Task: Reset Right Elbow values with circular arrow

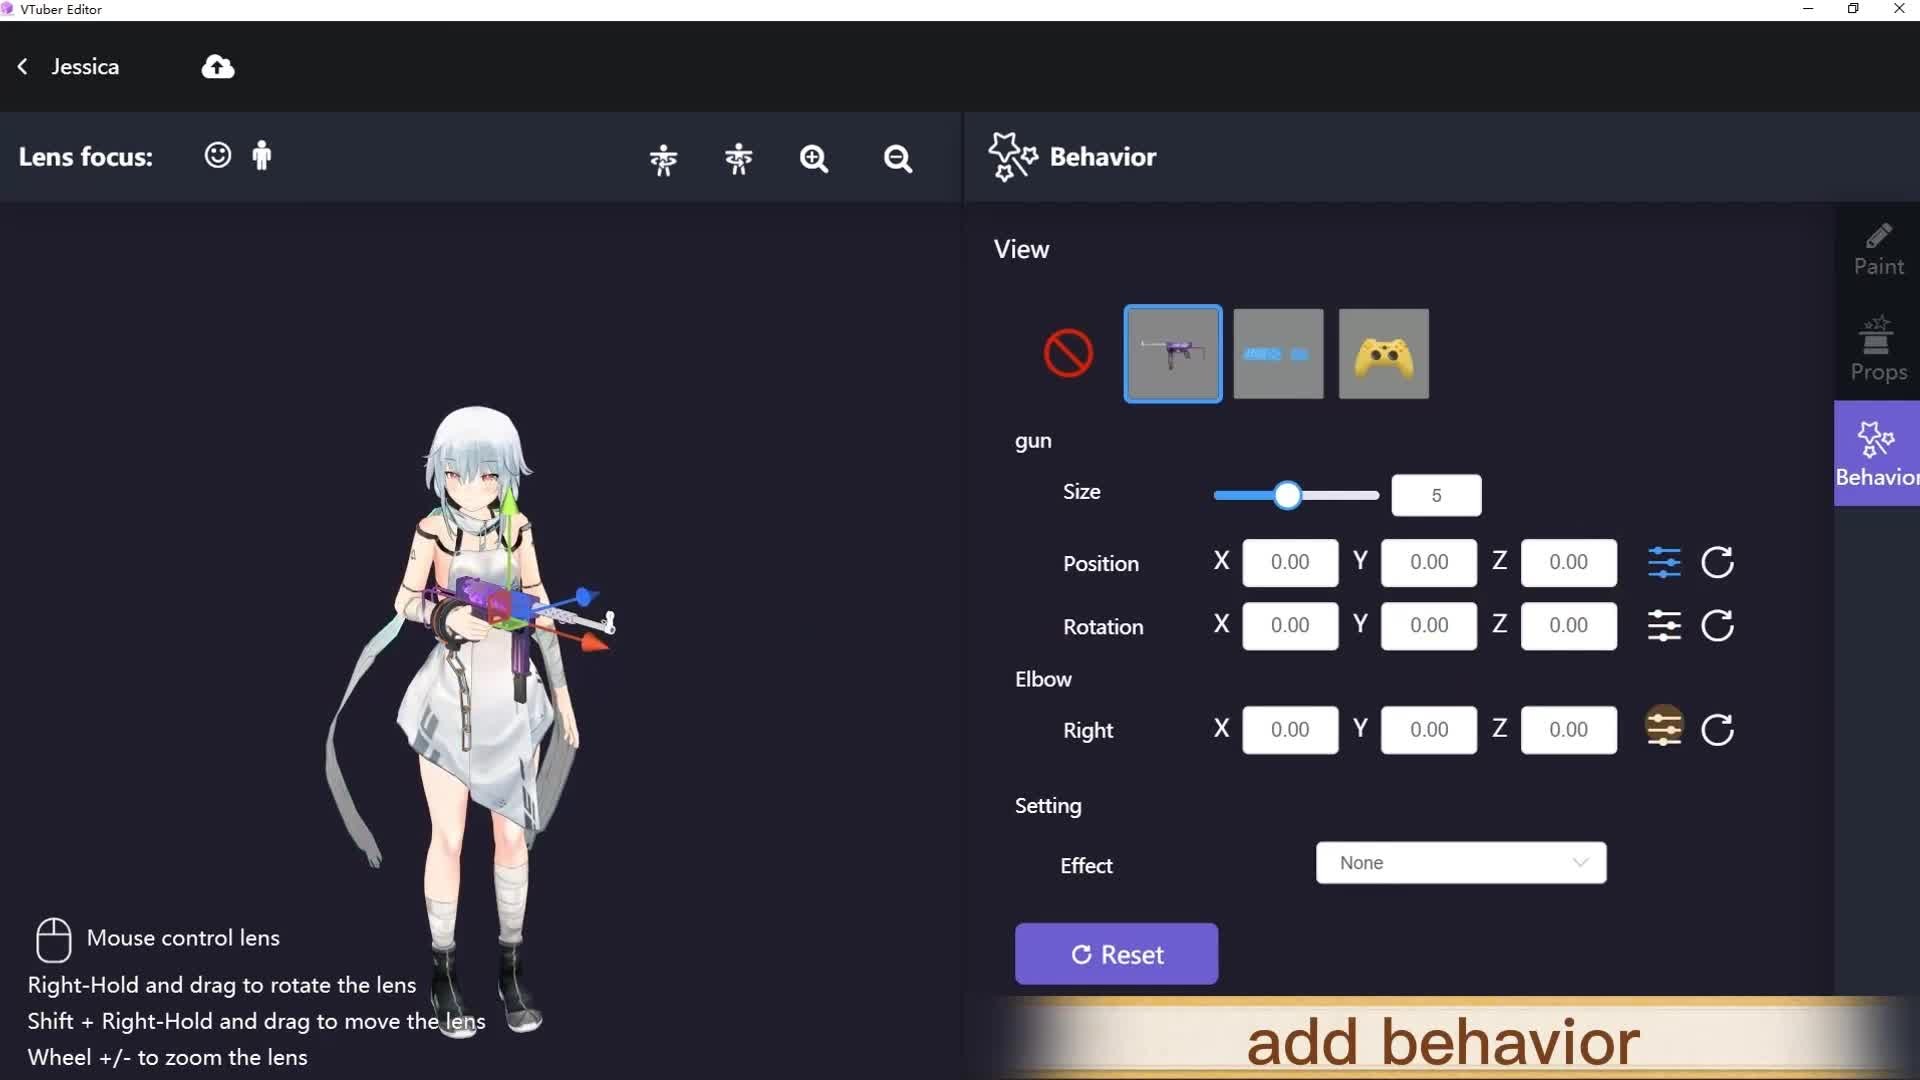Action: pyautogui.click(x=1717, y=730)
